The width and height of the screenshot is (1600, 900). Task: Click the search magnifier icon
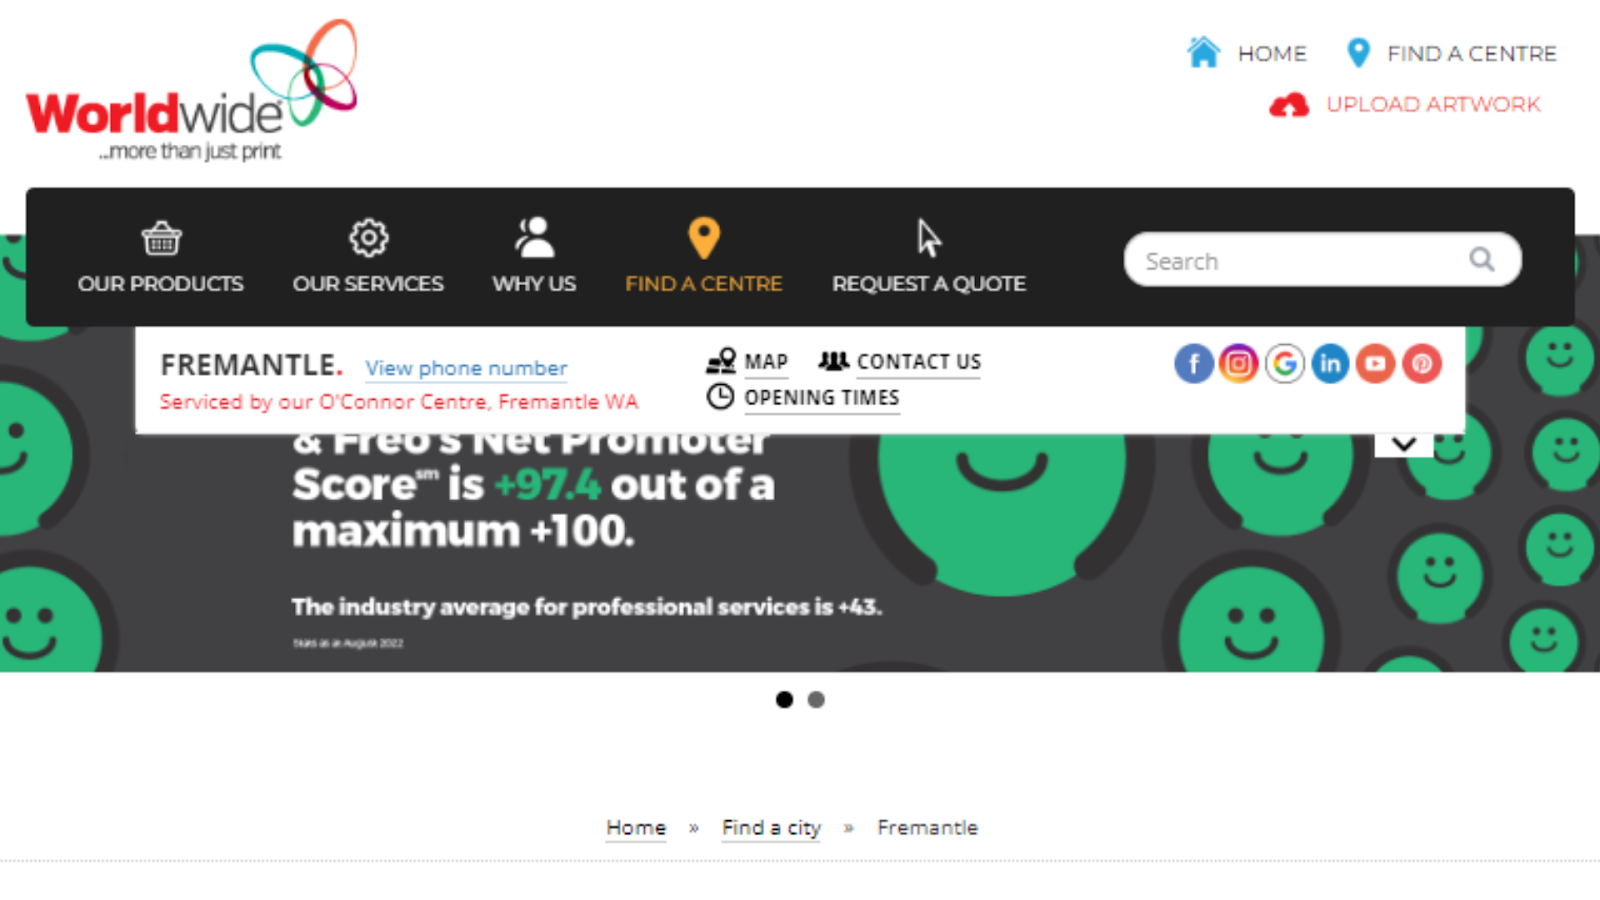[1481, 260]
